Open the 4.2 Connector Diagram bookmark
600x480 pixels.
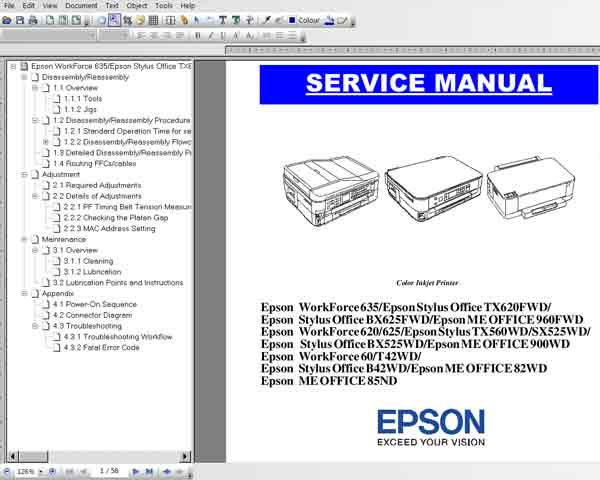click(92, 315)
